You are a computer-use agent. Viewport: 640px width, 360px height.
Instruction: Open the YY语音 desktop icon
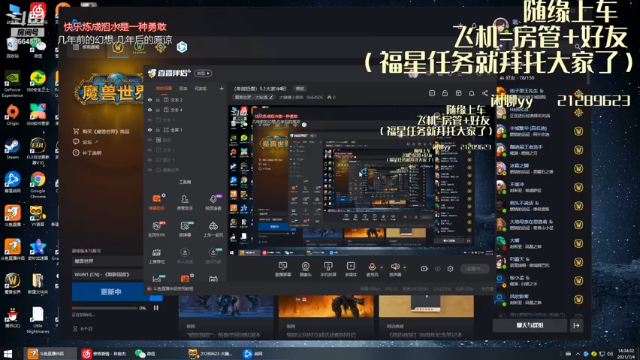point(38,216)
